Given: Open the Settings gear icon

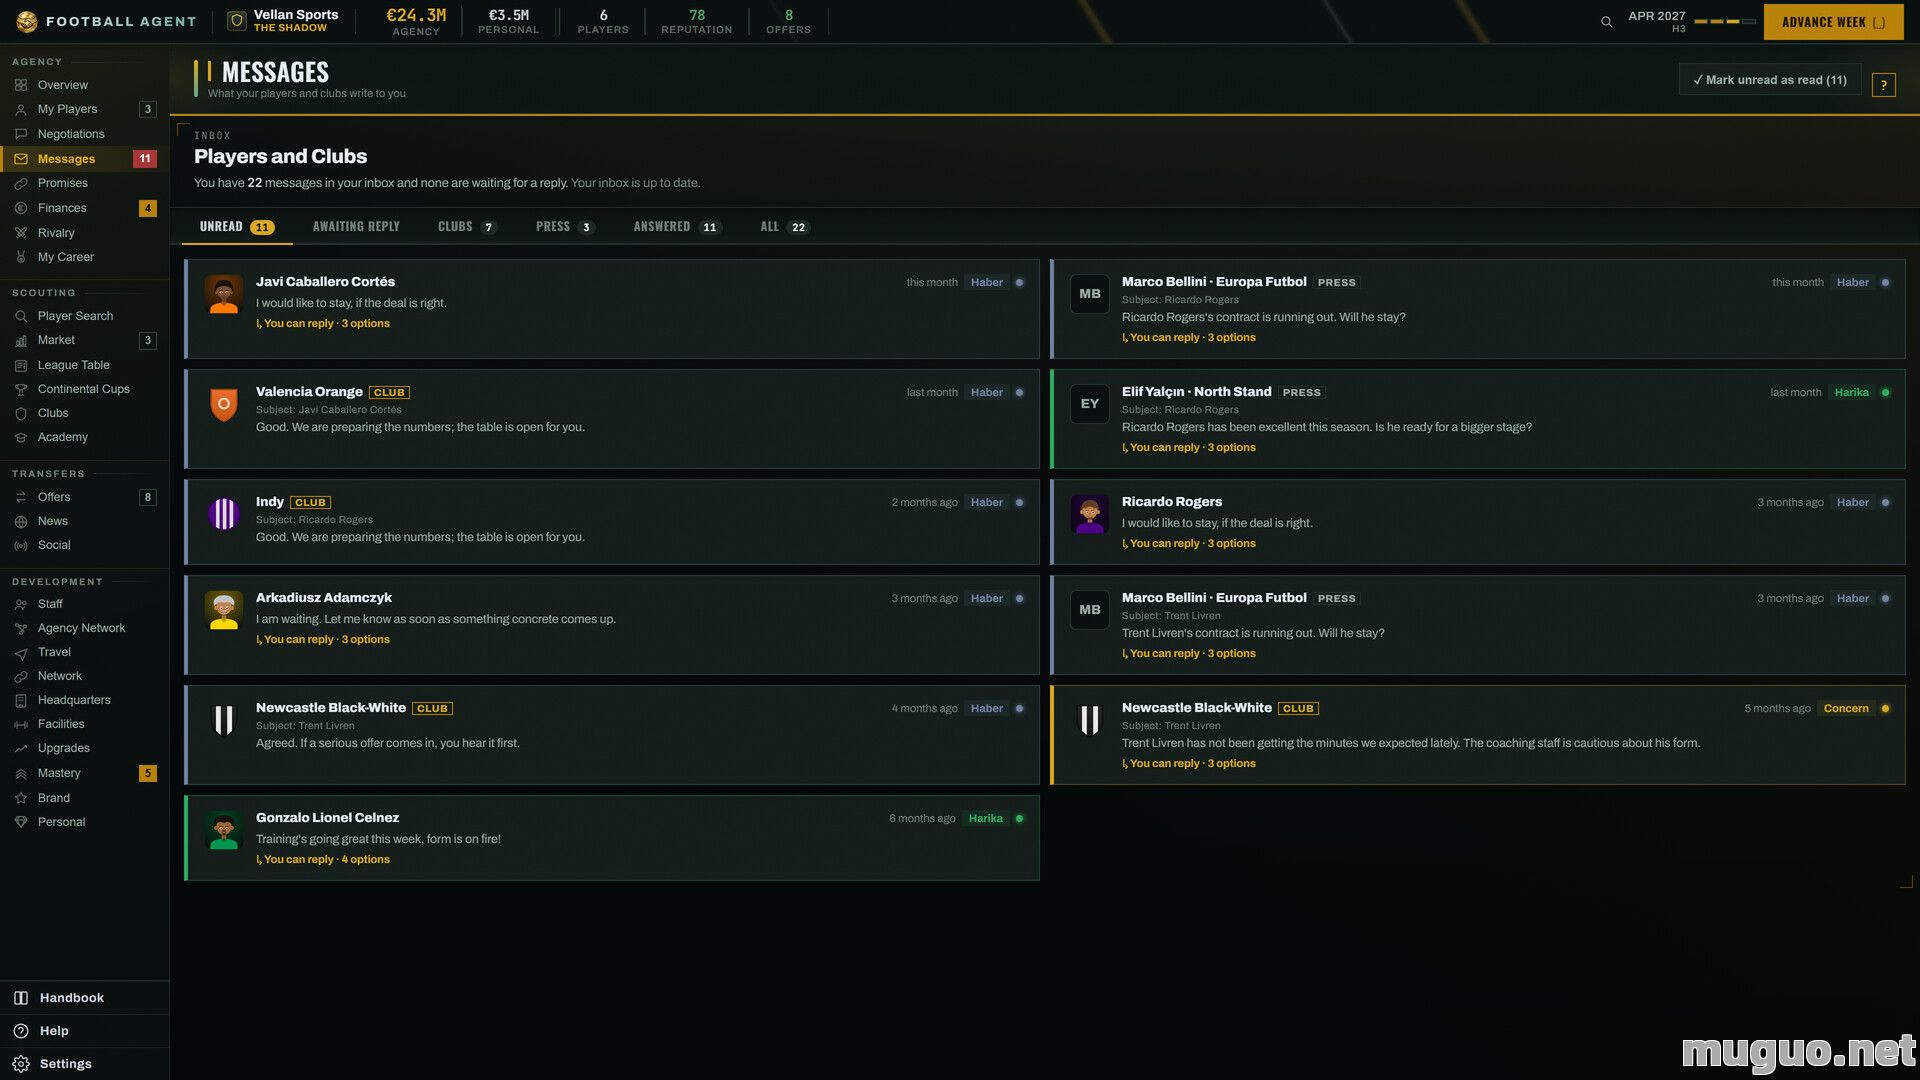Looking at the screenshot, I should (21, 1064).
